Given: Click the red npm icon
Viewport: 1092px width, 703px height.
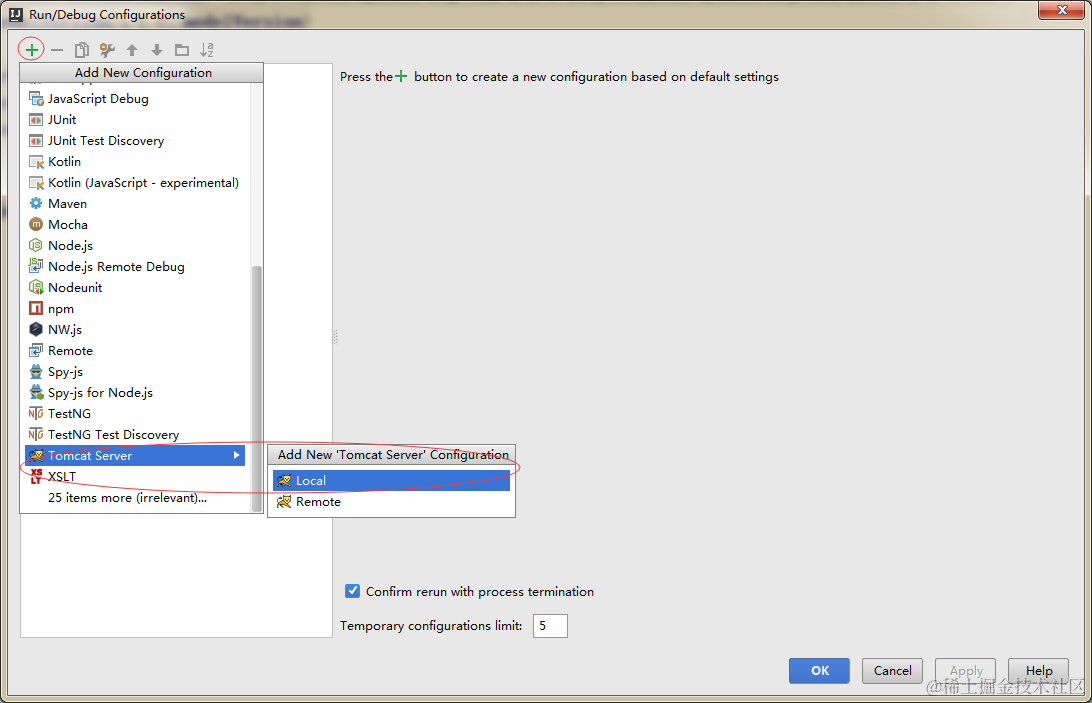Looking at the screenshot, I should (36, 308).
